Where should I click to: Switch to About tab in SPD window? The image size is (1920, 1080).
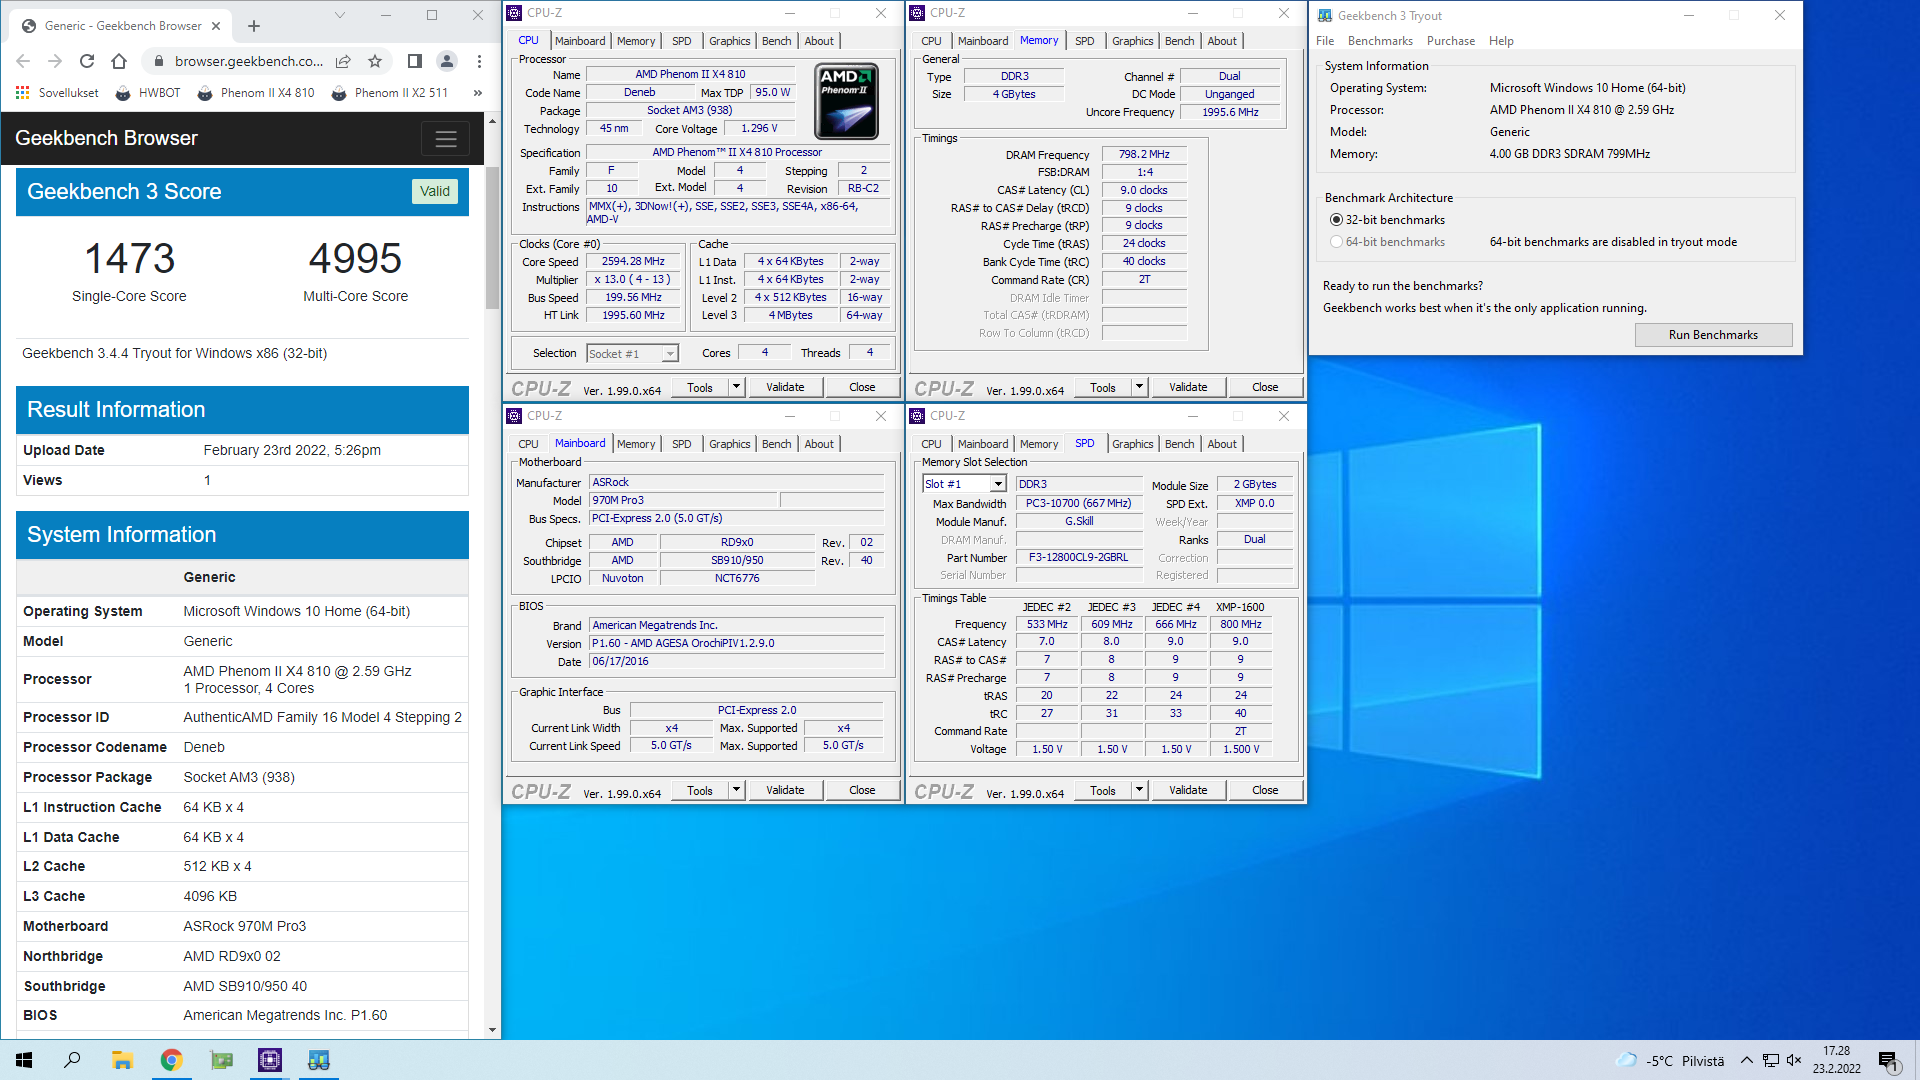[1222, 444]
